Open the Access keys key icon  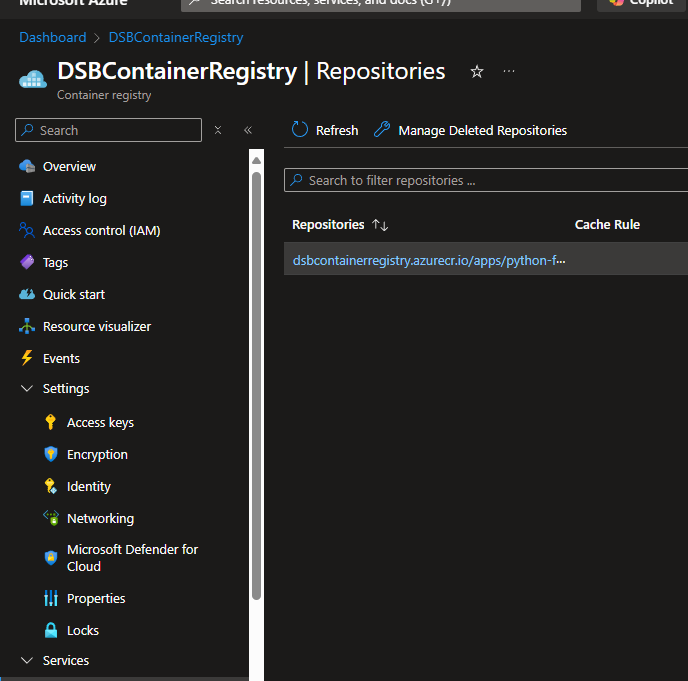(51, 422)
